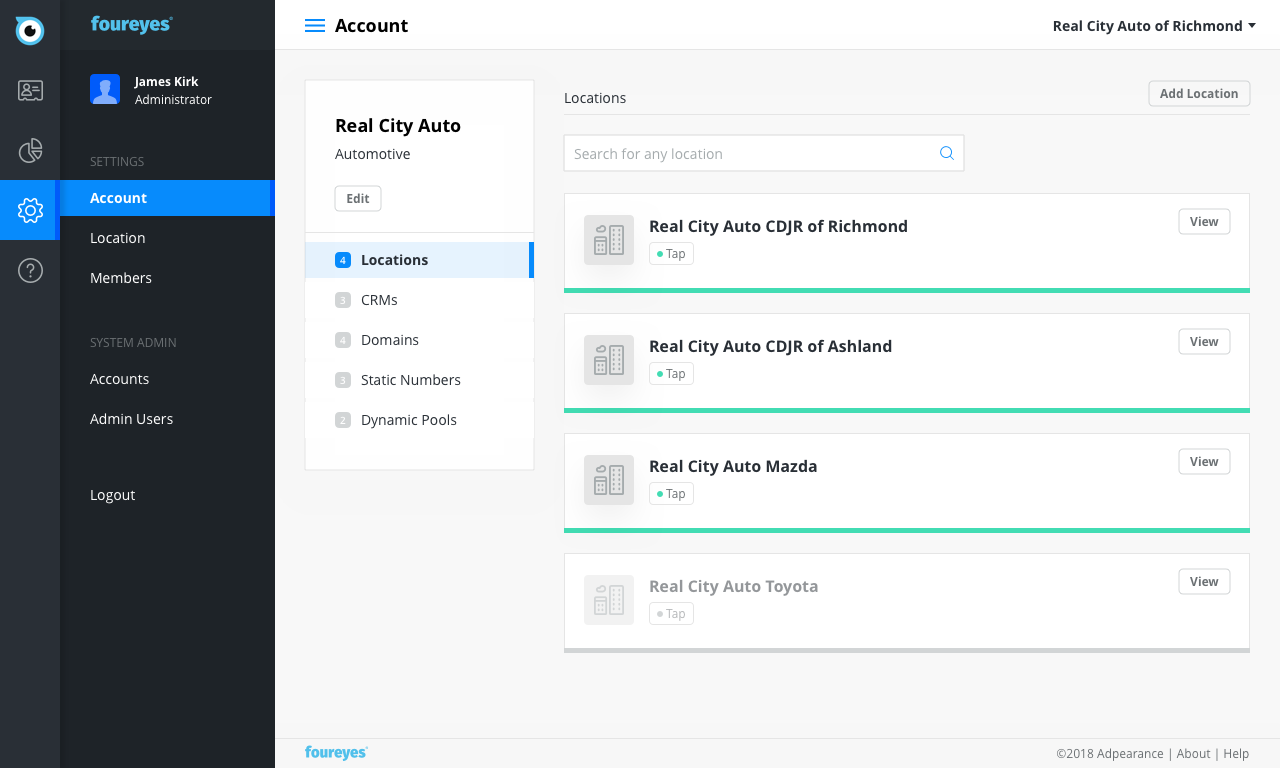Click Edit button for Real City Auto
Image resolution: width=1280 pixels, height=768 pixels.
tap(358, 198)
